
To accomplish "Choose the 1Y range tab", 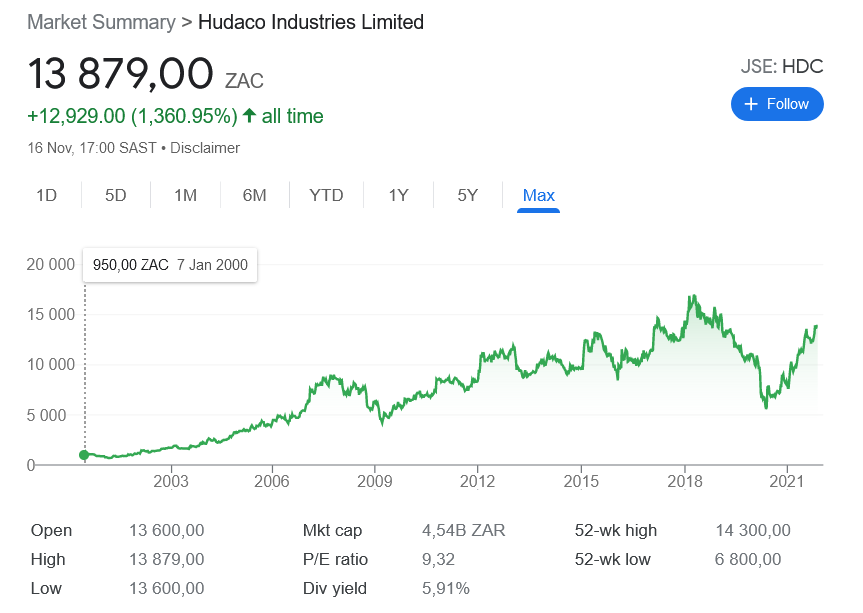I will pyautogui.click(x=398, y=195).
